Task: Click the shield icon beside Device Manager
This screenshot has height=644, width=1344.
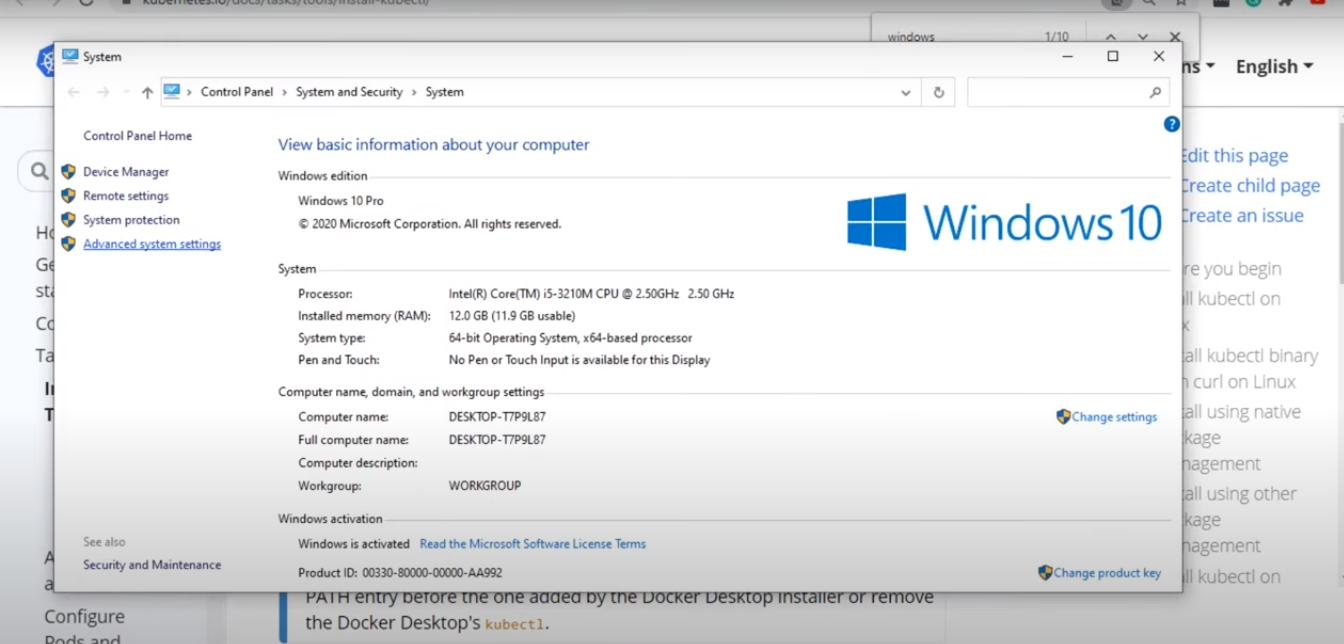Action: click(x=68, y=172)
